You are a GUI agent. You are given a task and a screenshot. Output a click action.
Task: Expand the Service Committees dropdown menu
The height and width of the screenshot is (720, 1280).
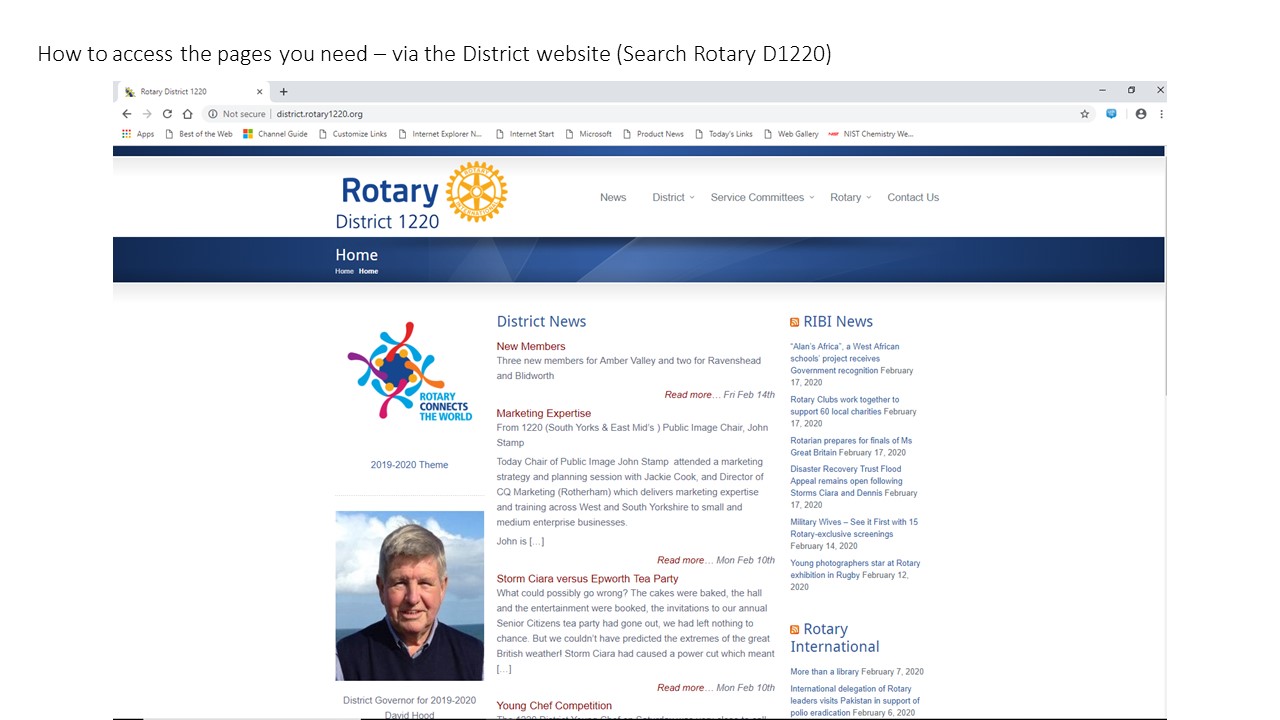point(761,198)
